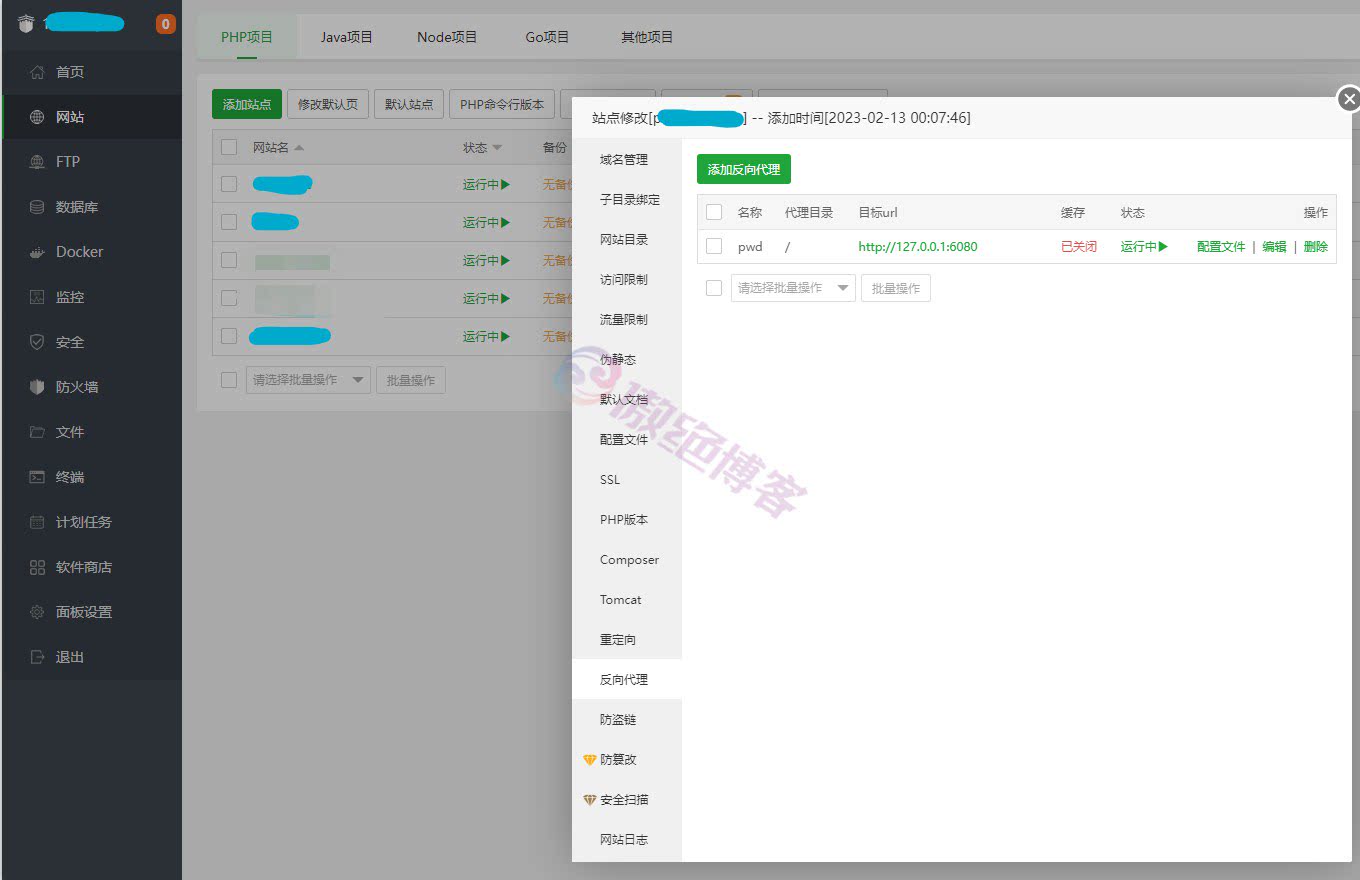
Task: Switch to the PHP项目 tab
Action: click(247, 37)
